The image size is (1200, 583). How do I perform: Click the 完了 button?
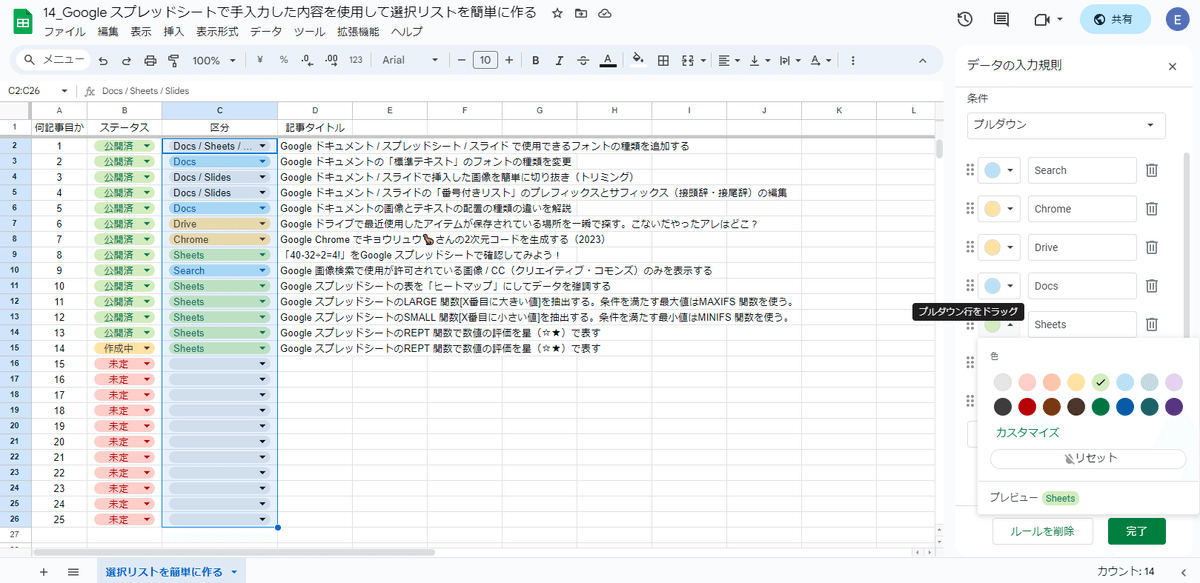click(x=1137, y=531)
